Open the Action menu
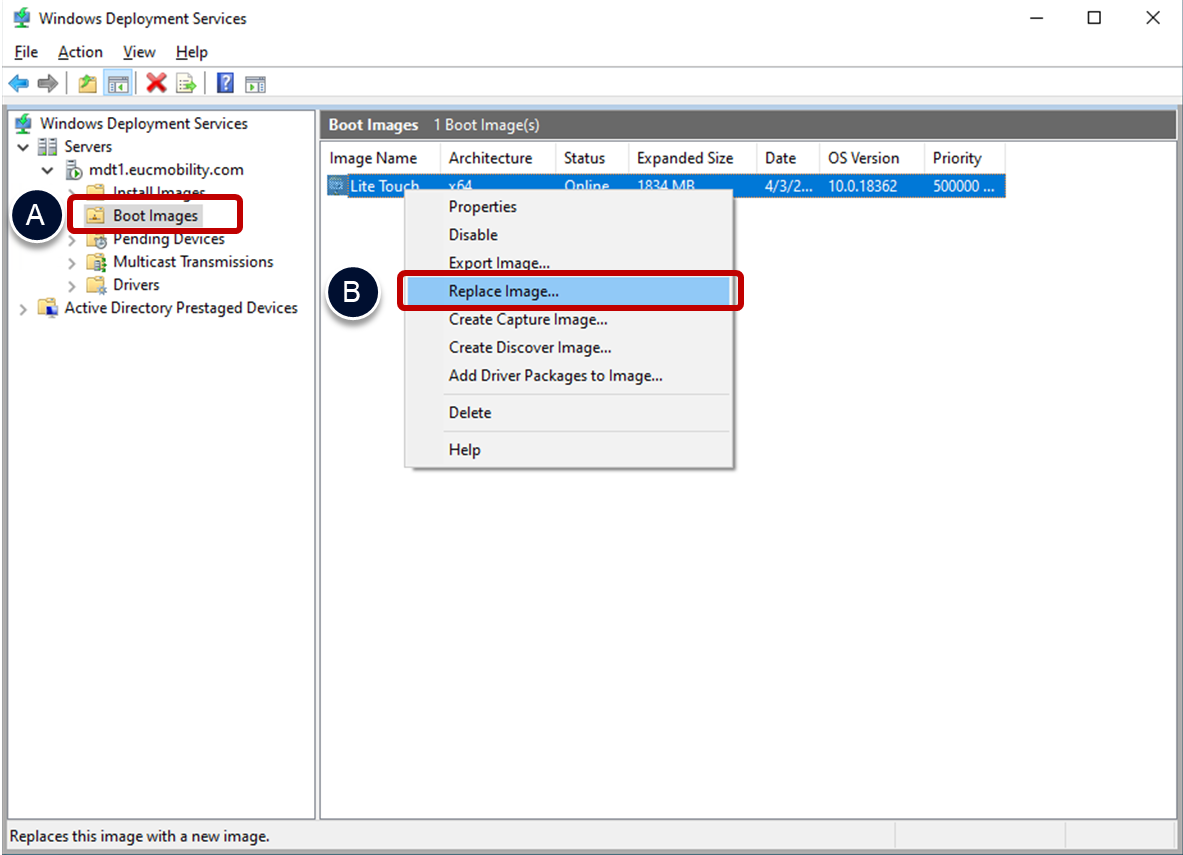The image size is (1183, 855). coord(80,52)
